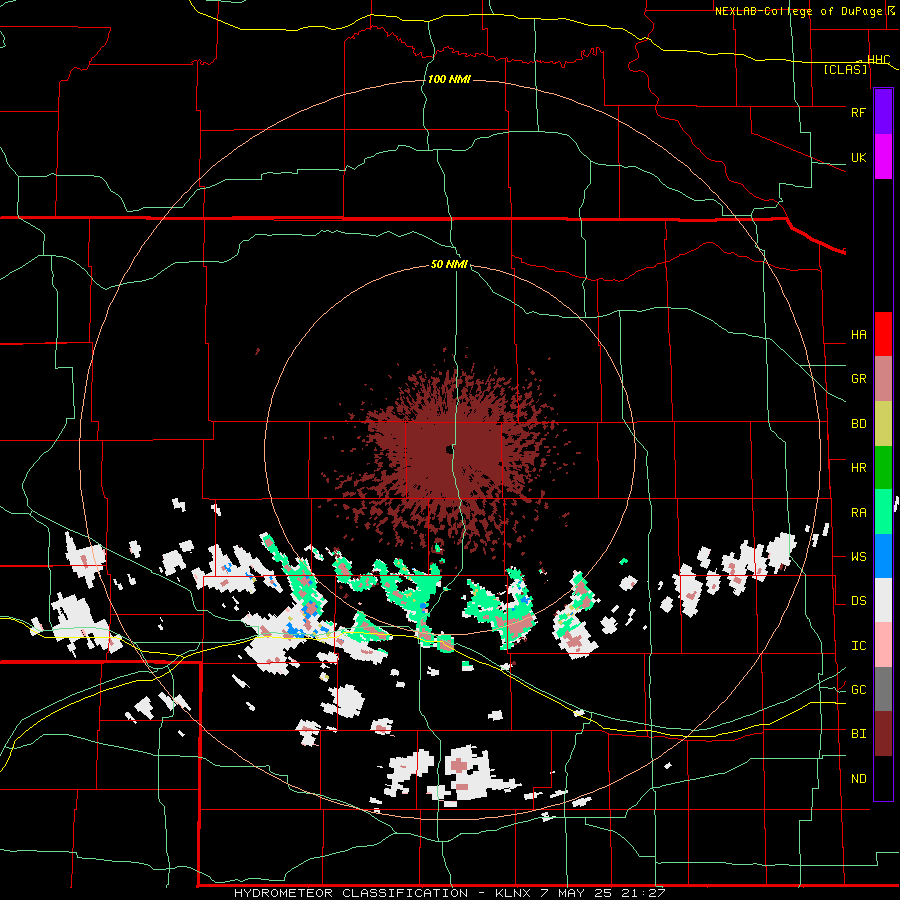Viewport: 900px width, 900px height.
Task: Click the purple RF legend color swatch
Action: coord(883,112)
